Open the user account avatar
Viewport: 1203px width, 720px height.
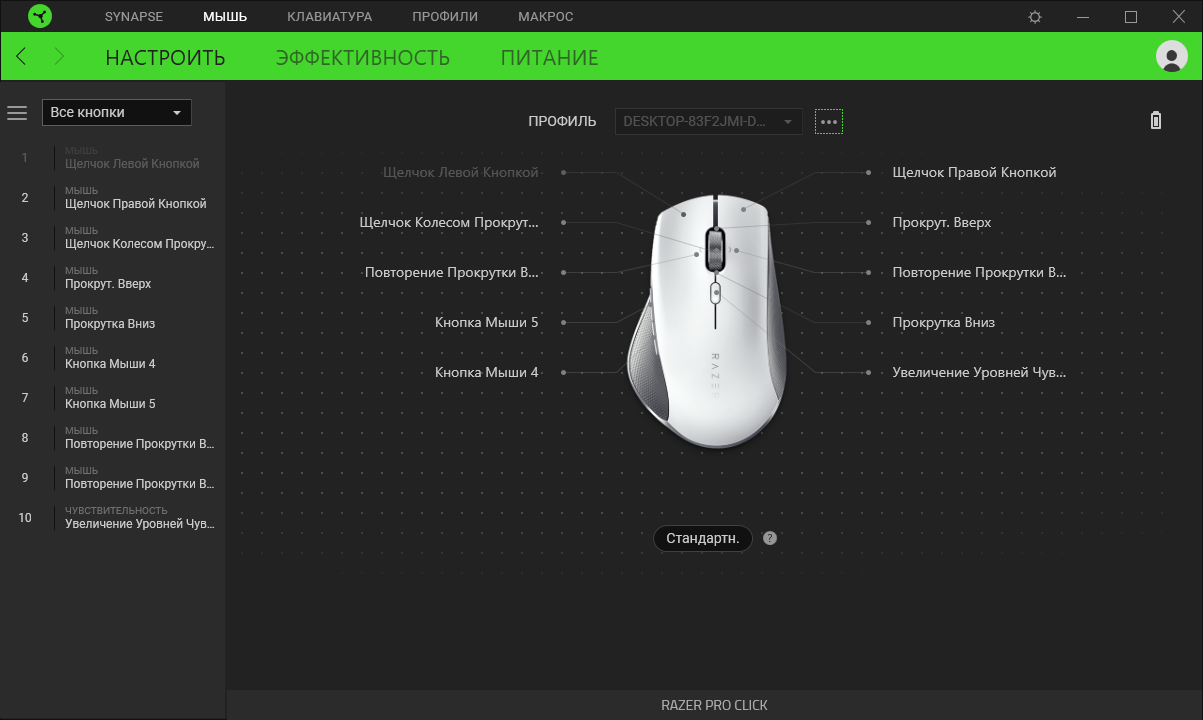[x=1171, y=56]
